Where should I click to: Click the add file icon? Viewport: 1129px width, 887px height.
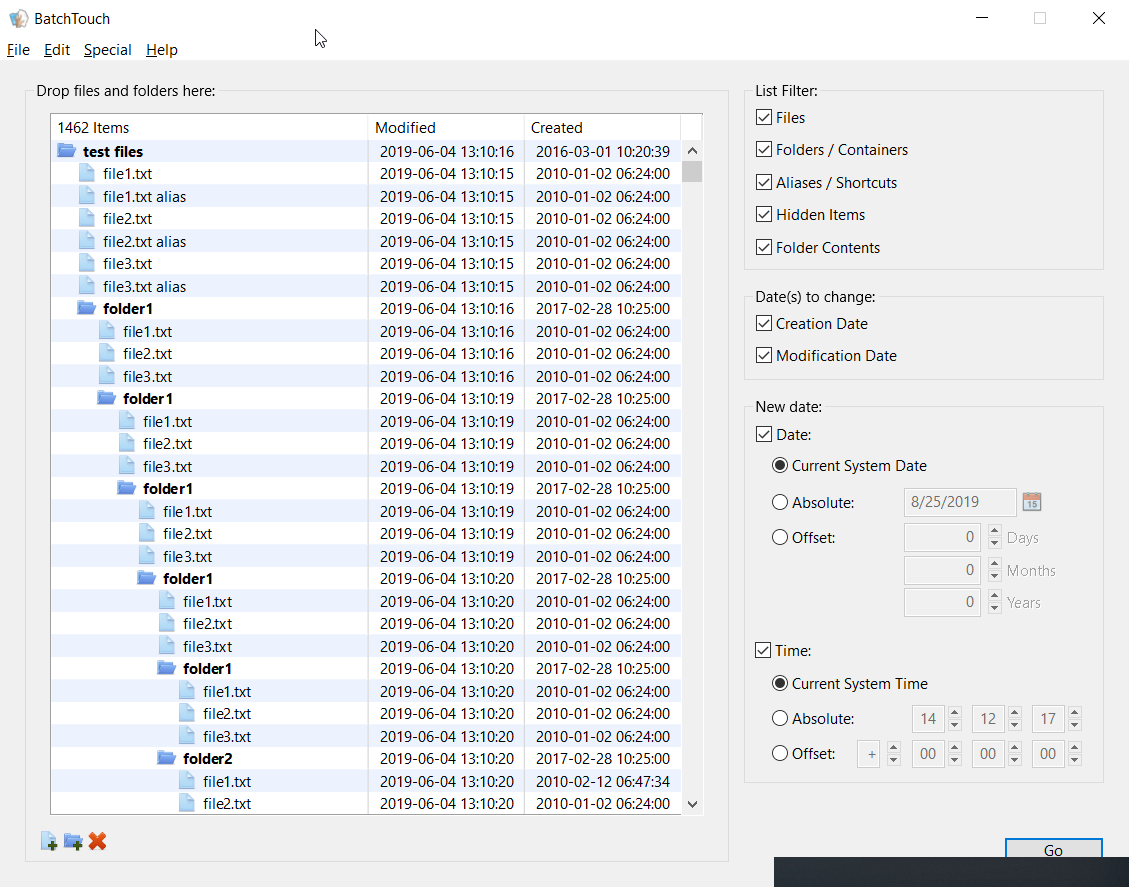[x=49, y=842]
